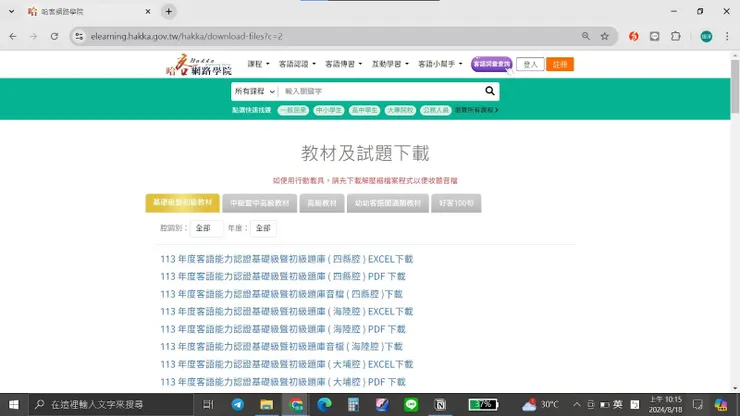The width and height of the screenshot is (740, 416).
Task: Expand the 客語傳習 navigation menu
Action: click(x=343, y=64)
